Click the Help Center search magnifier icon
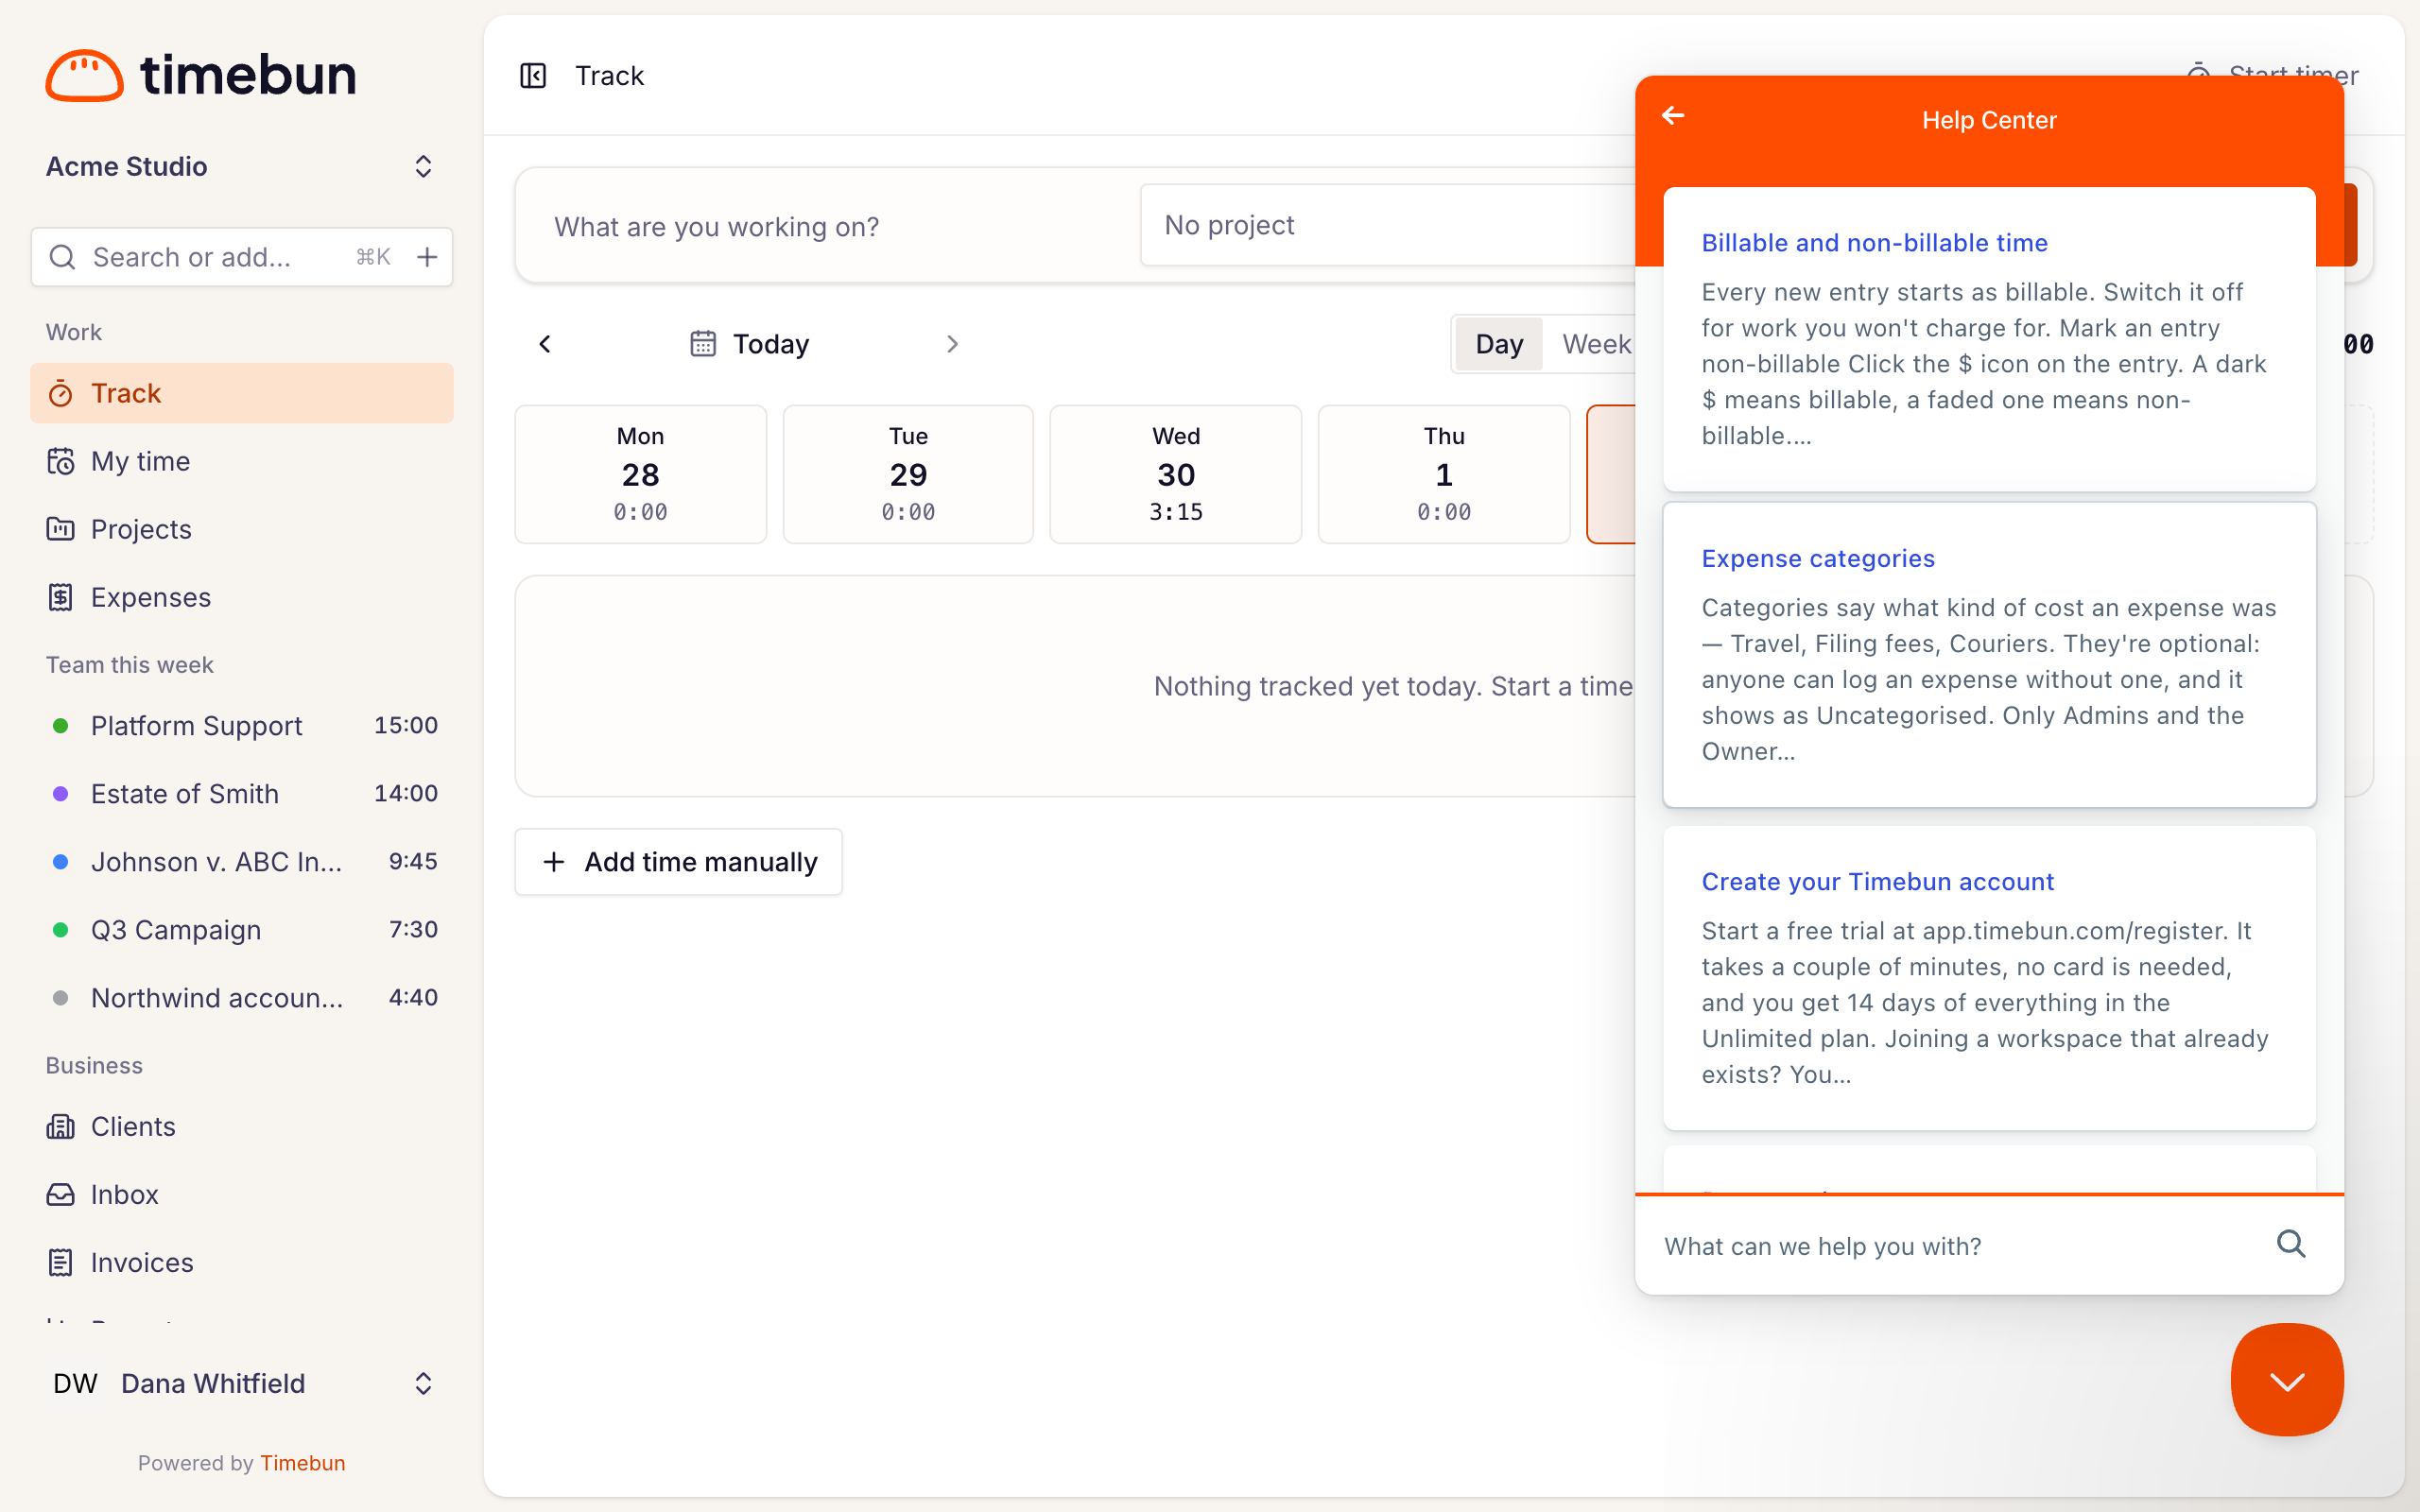This screenshot has height=1512, width=2420. click(2291, 1244)
